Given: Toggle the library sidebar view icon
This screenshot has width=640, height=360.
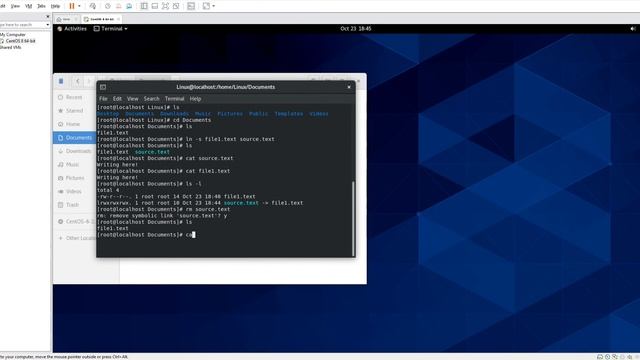Looking at the screenshot, I should pos(144,6).
